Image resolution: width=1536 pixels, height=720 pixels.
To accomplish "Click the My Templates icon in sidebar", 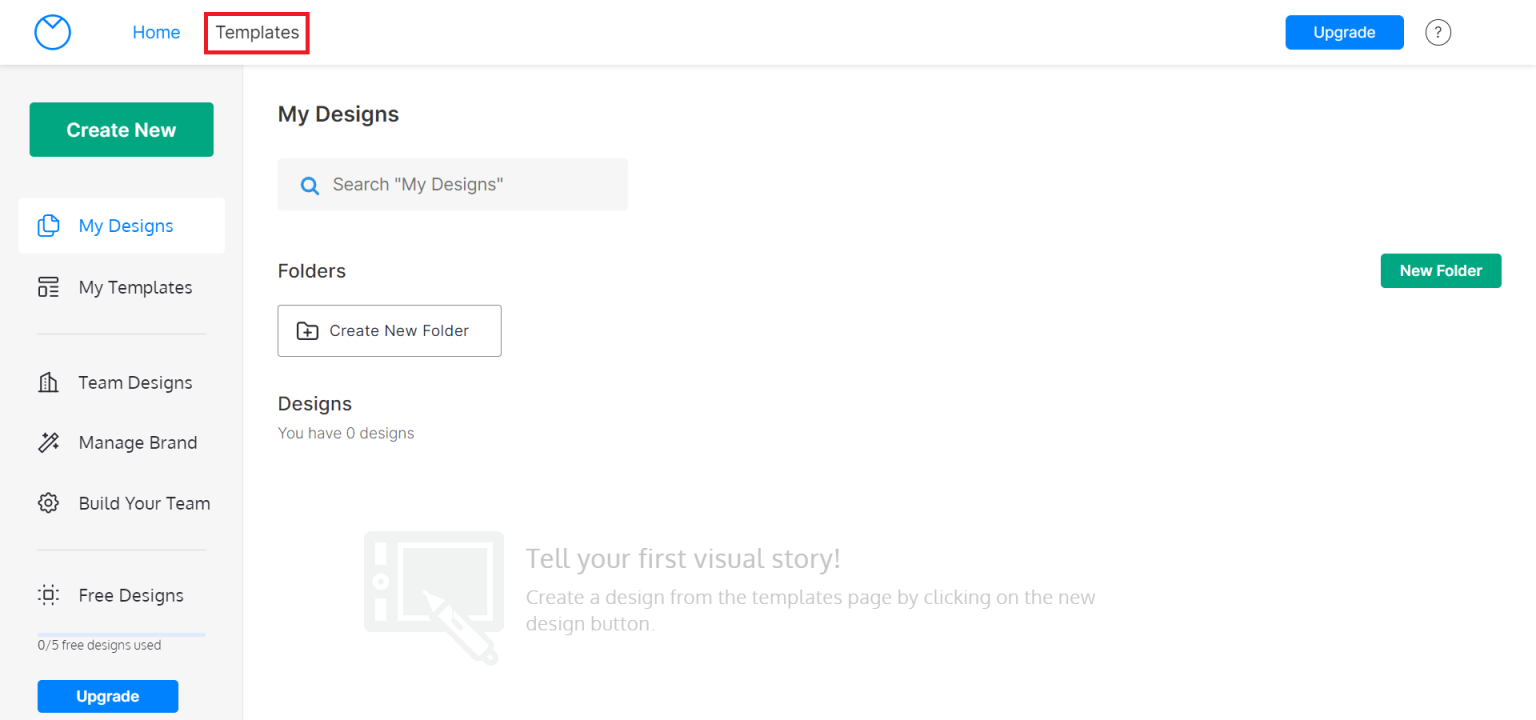I will tap(48, 287).
